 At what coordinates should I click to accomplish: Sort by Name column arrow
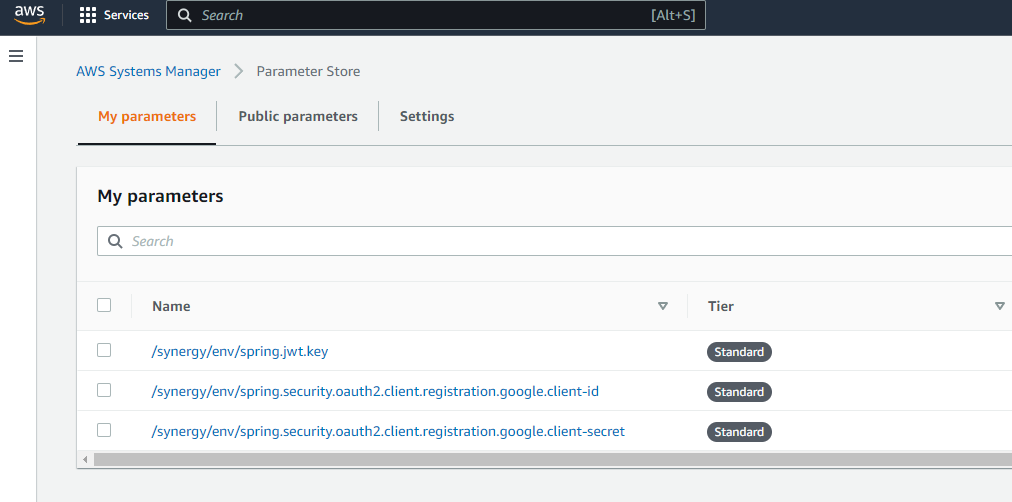point(662,306)
